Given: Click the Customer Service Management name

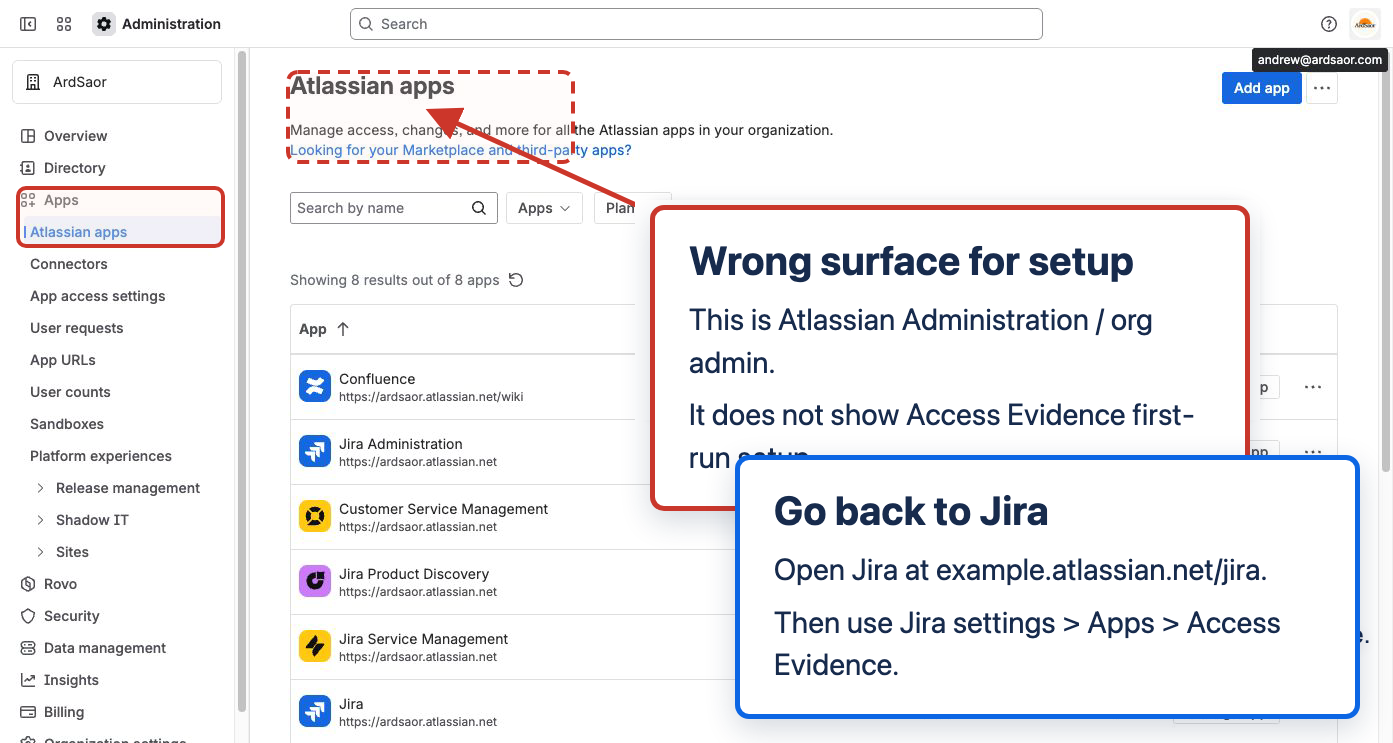Looking at the screenshot, I should 443,509.
